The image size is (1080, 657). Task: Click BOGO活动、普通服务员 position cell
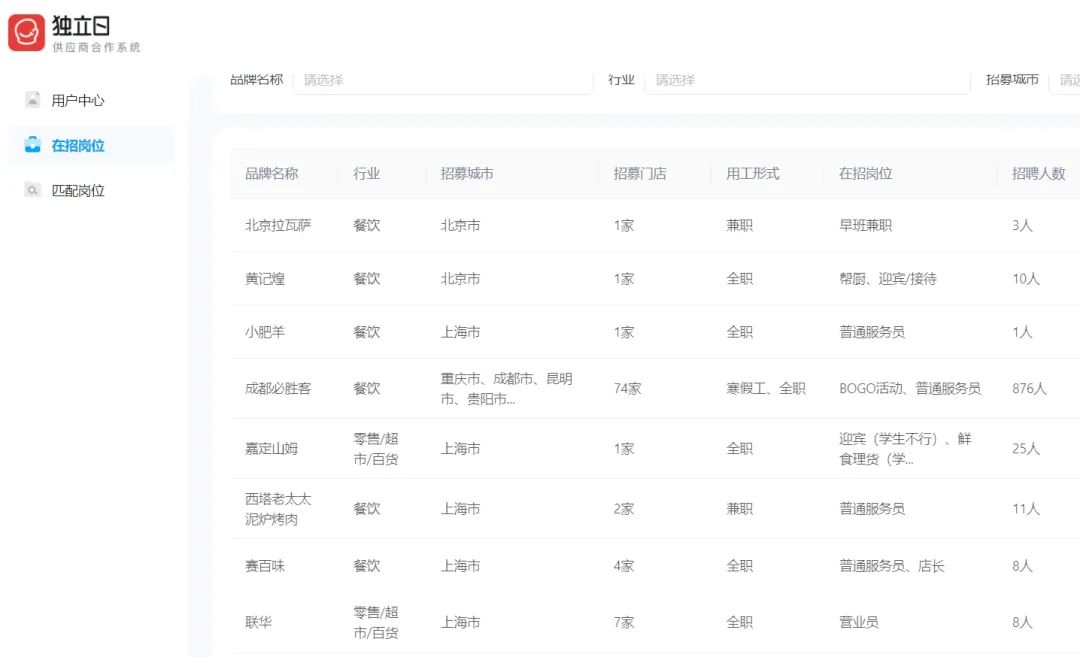point(910,388)
